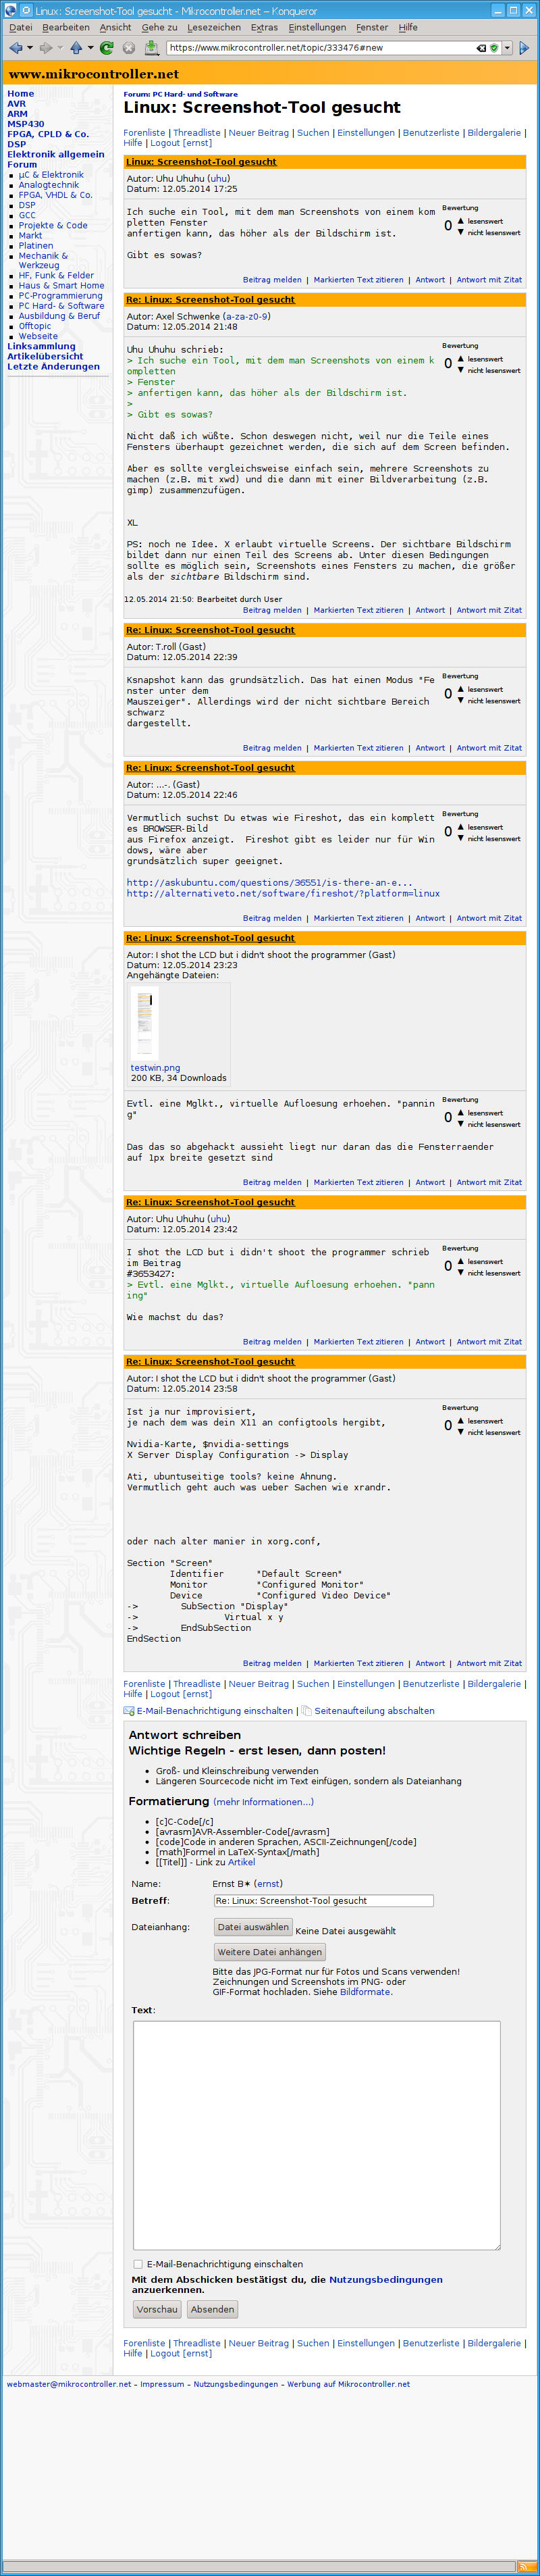The image size is (540, 2576).
Task: Click the webmaster@mikrocontroller.net footer link
Action: click(69, 2384)
